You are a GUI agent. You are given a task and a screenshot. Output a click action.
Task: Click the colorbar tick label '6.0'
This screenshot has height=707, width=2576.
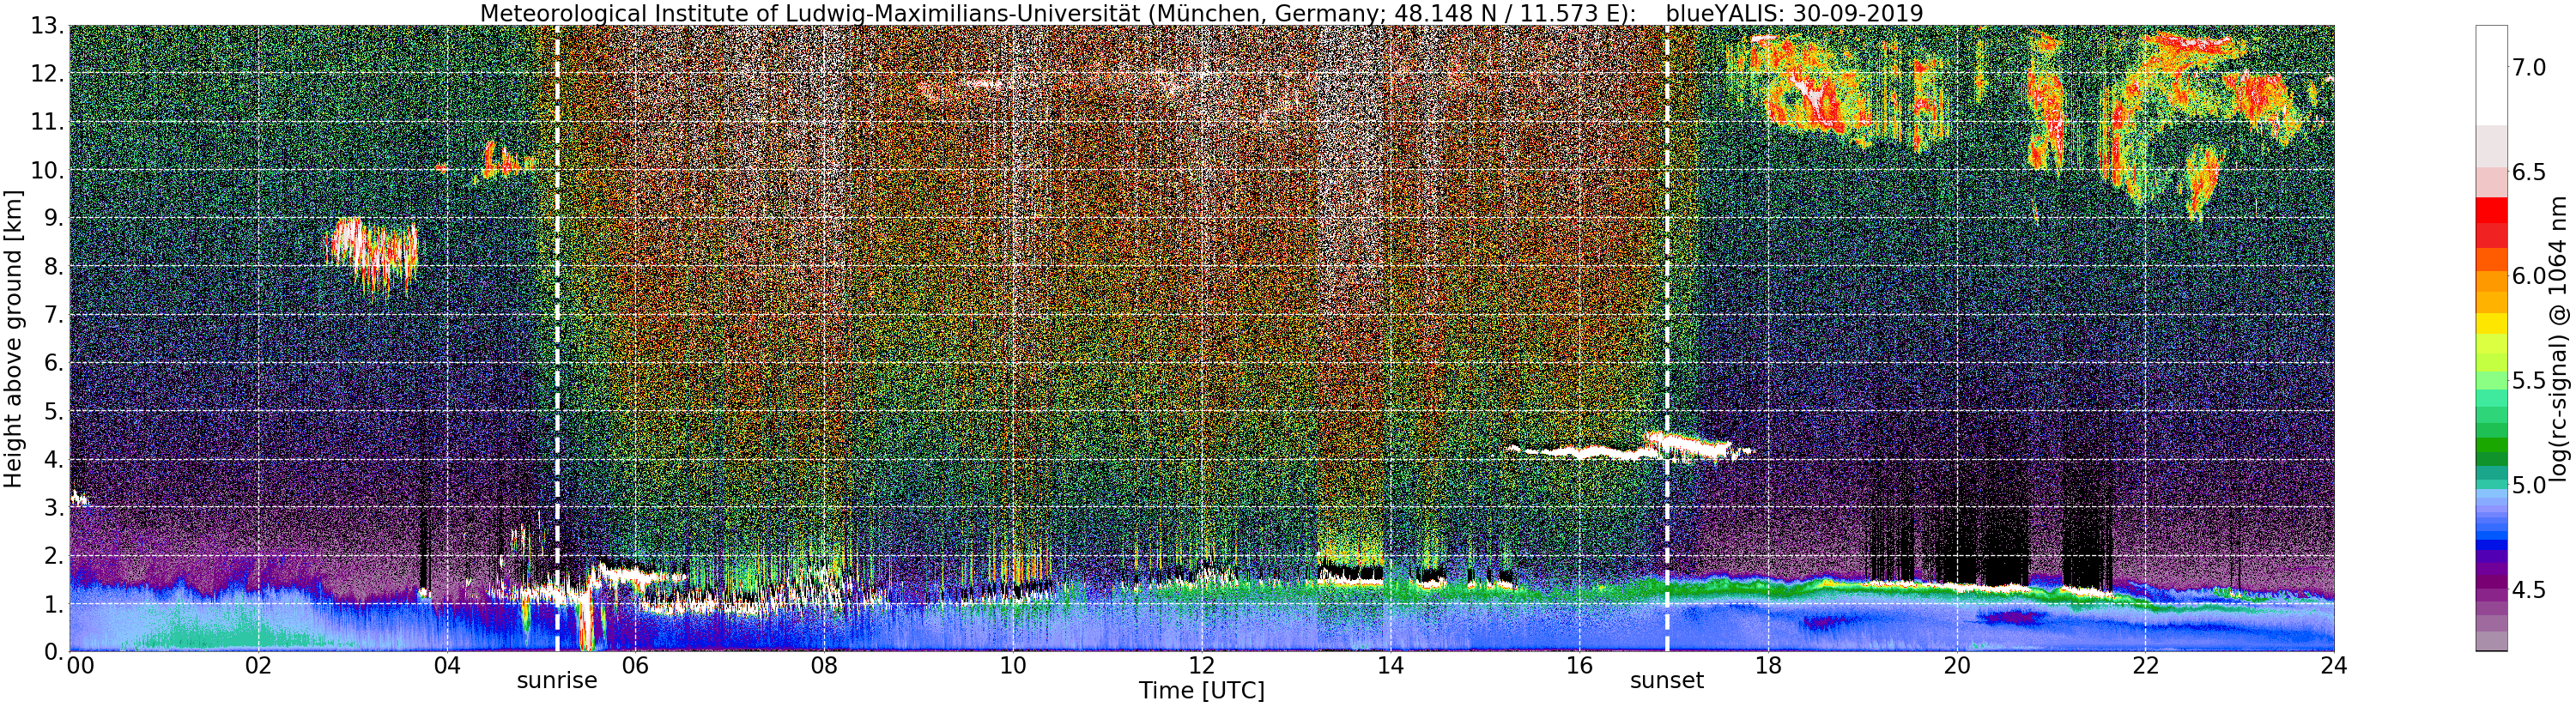pos(2528,276)
